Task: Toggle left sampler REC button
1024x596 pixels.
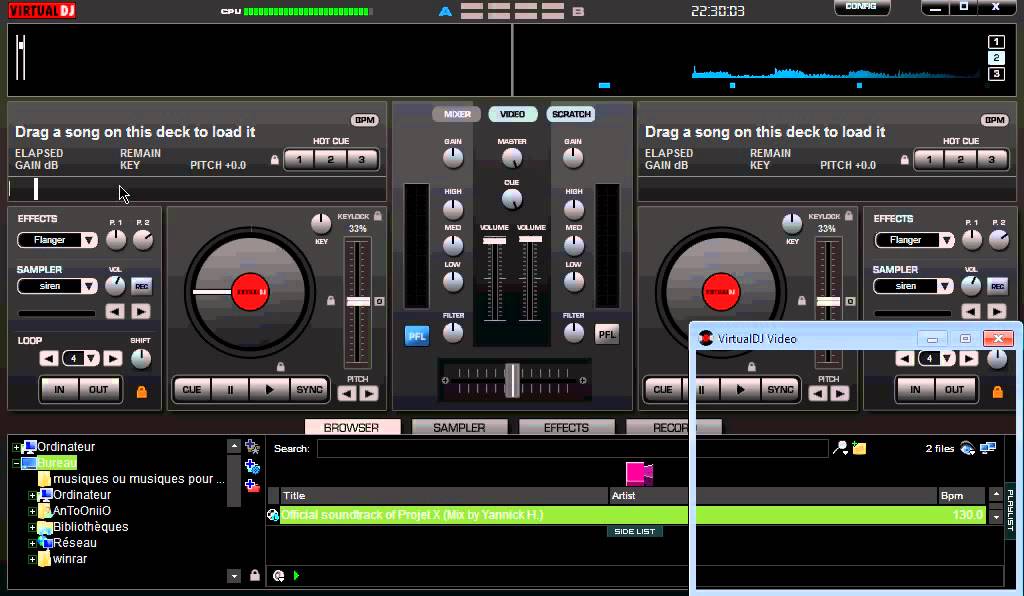Action: coord(141,286)
